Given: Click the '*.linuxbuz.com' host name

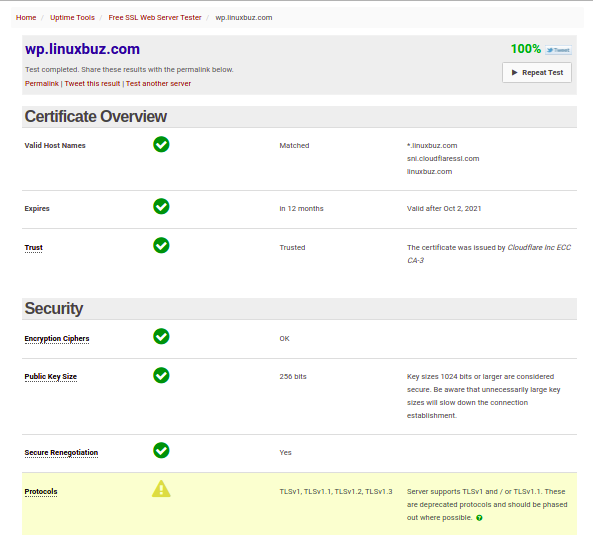Looking at the screenshot, I should coord(432,146).
